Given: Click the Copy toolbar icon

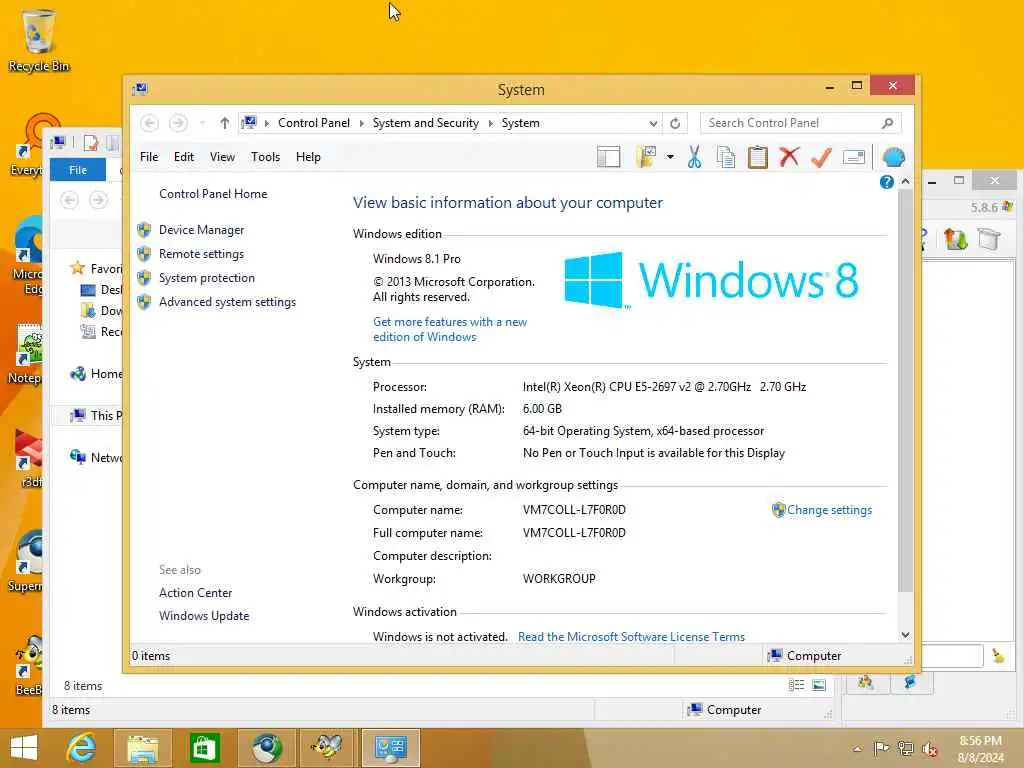Looking at the screenshot, I should point(726,157).
